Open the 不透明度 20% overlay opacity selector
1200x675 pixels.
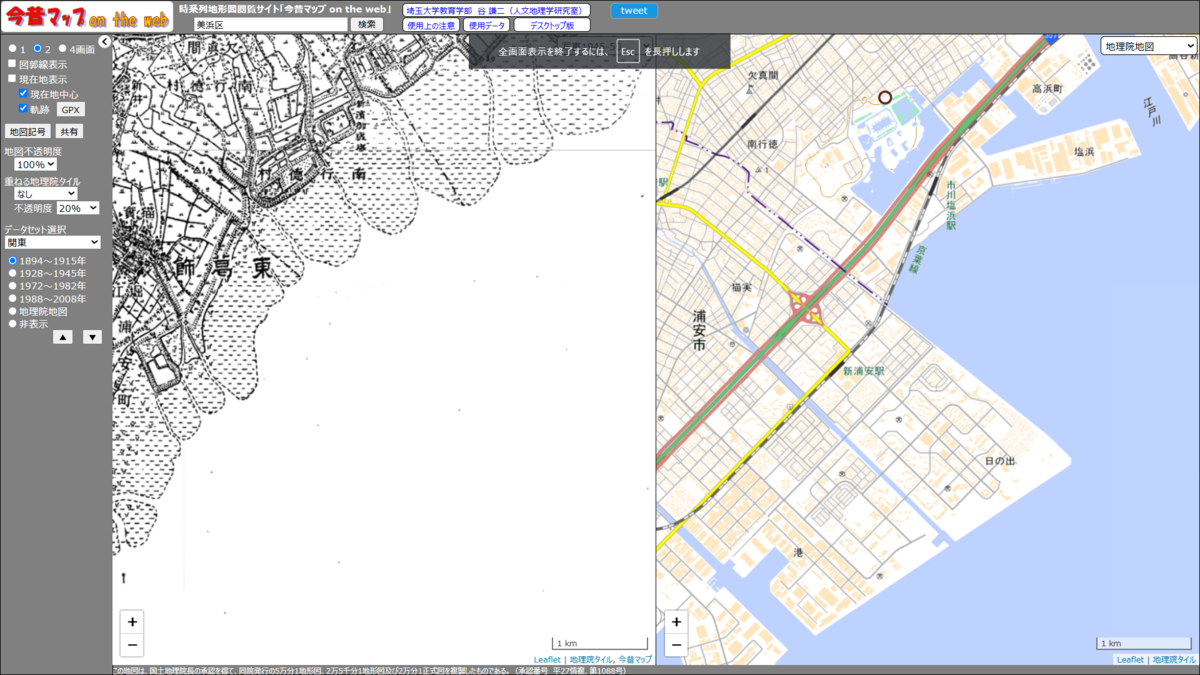tap(77, 208)
